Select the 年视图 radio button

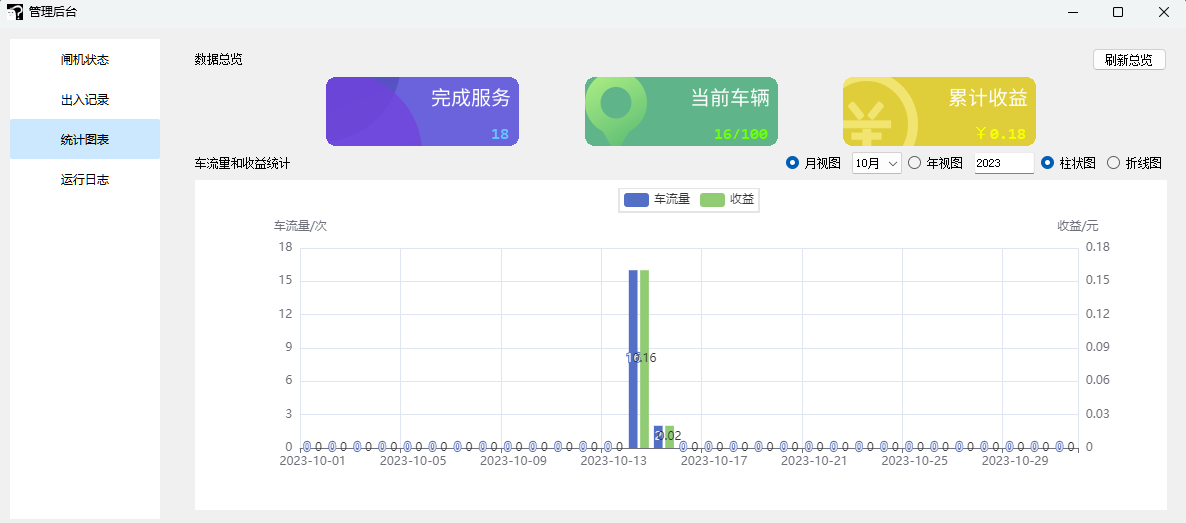(x=914, y=163)
